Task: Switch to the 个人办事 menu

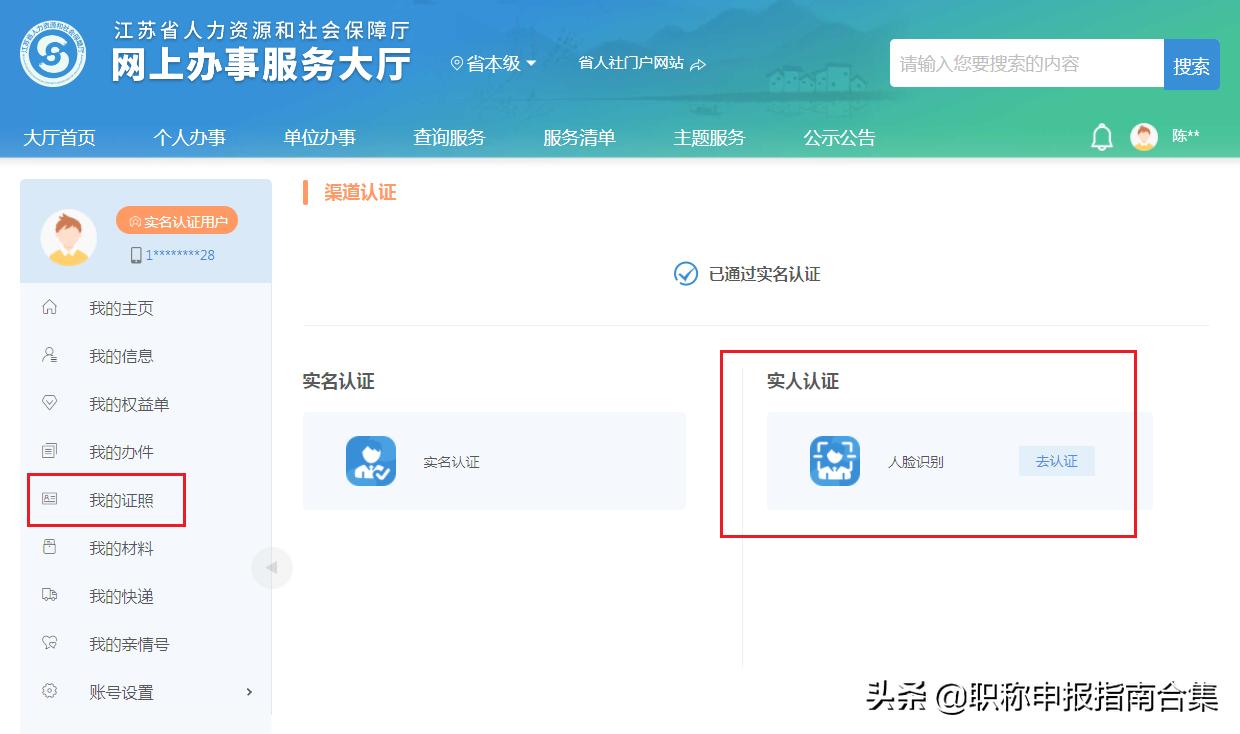Action: tap(190, 138)
